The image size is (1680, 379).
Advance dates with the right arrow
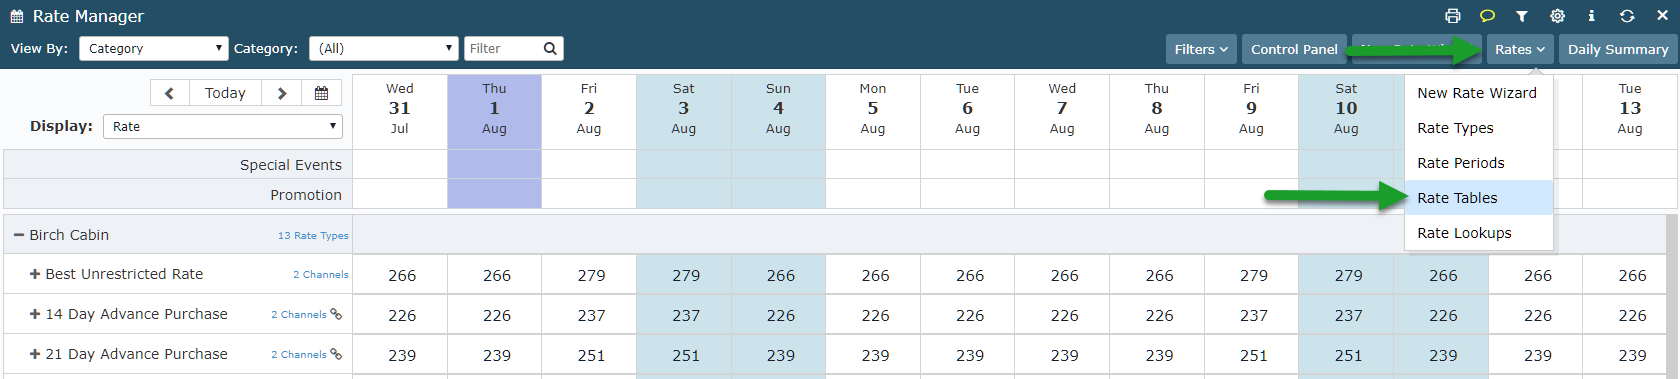282,93
